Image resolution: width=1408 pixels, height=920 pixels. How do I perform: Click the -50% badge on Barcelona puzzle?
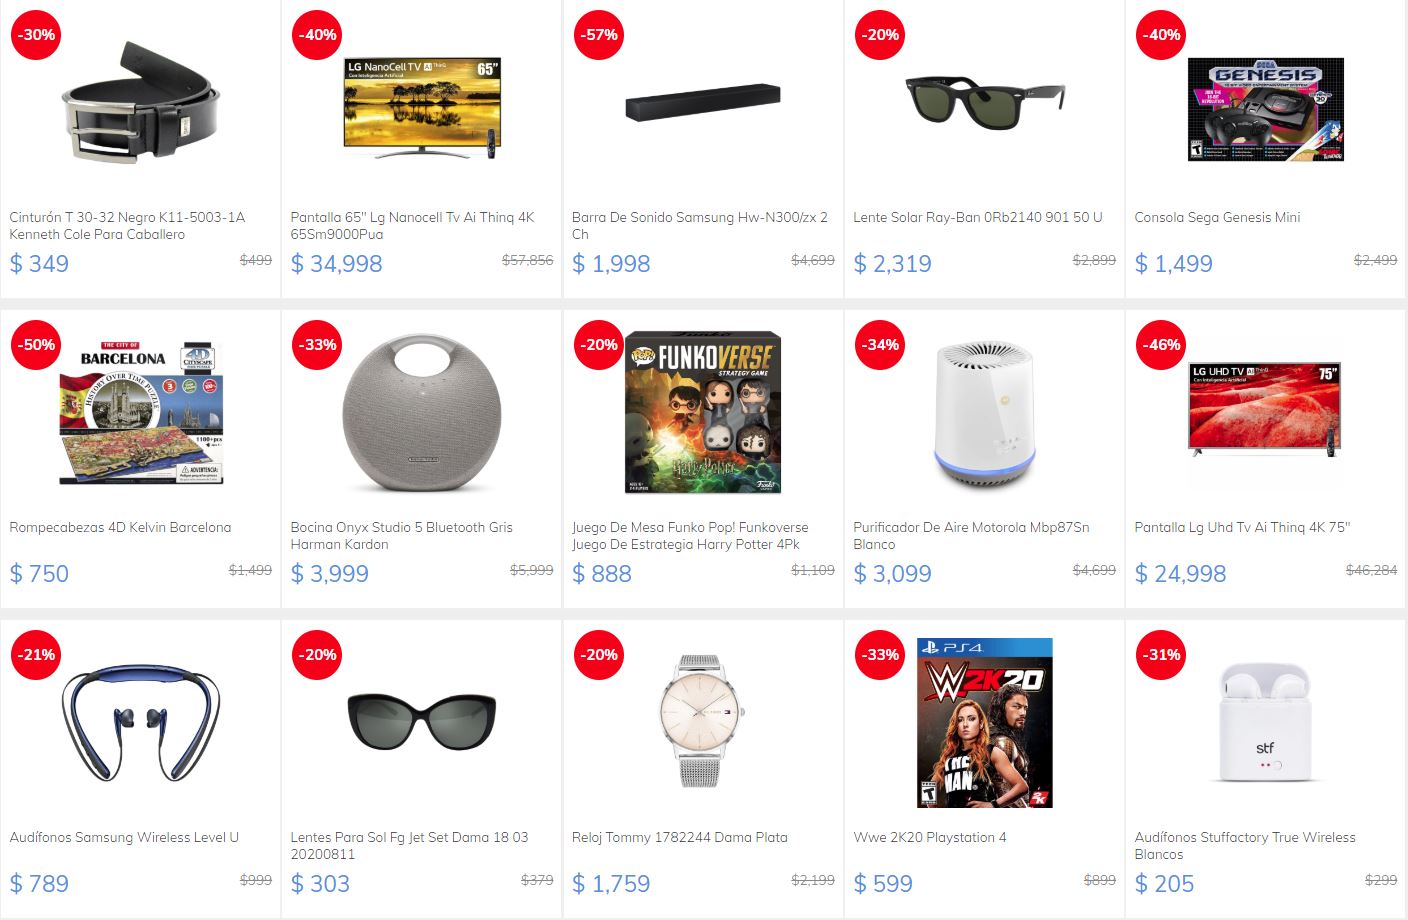36,346
